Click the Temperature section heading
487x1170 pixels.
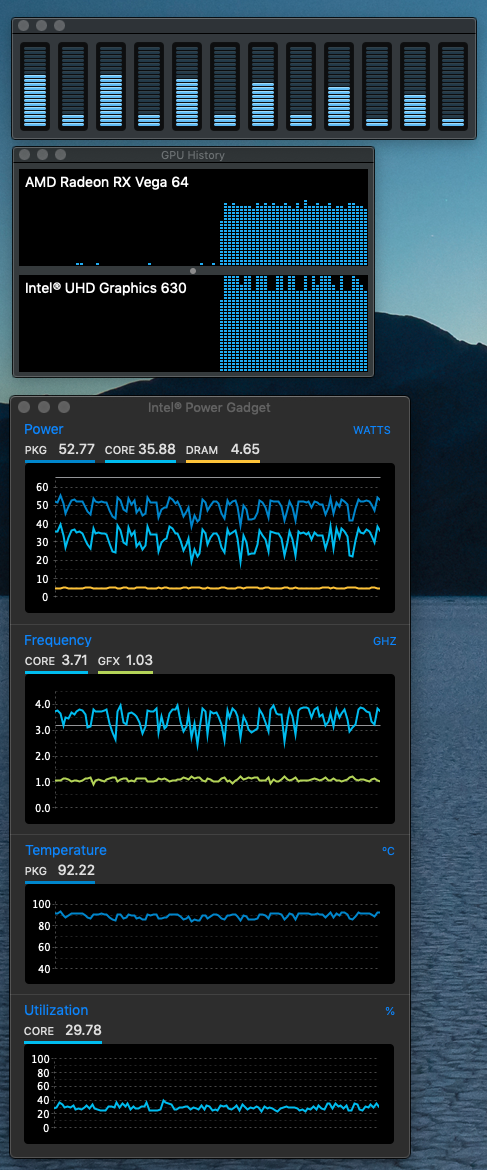coord(66,850)
